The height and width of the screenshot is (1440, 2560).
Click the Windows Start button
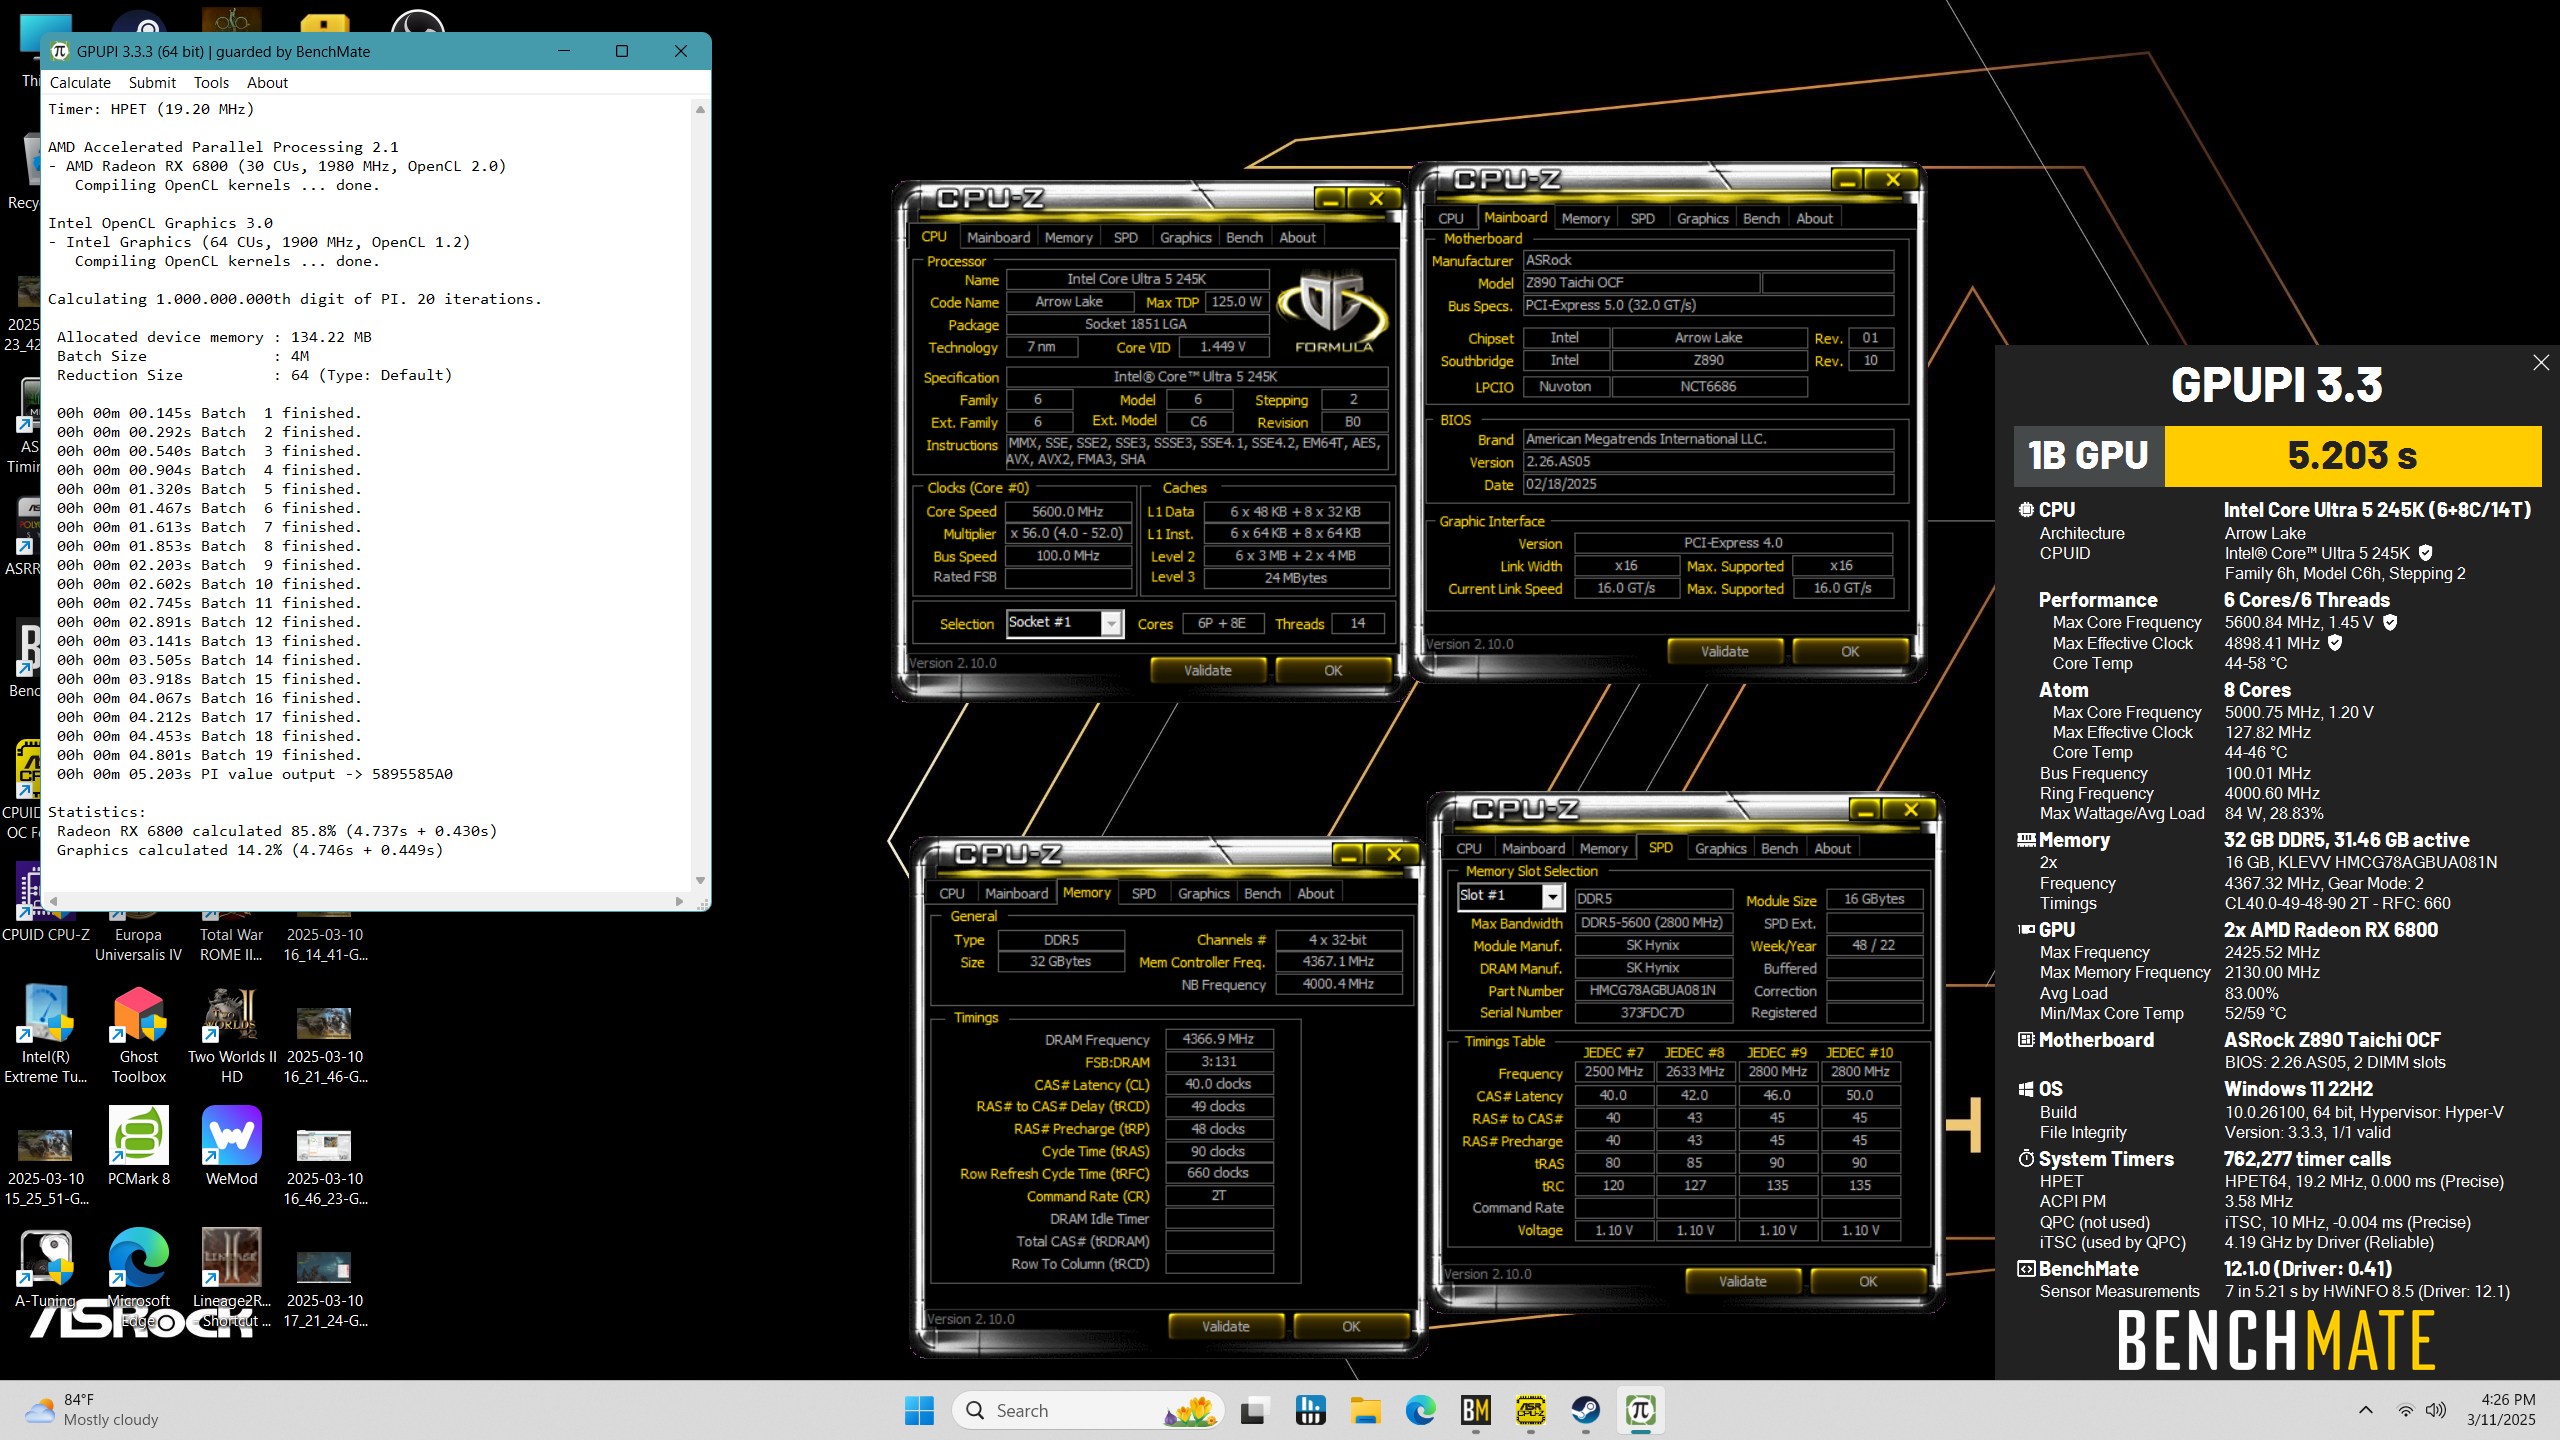pyautogui.click(x=918, y=1410)
